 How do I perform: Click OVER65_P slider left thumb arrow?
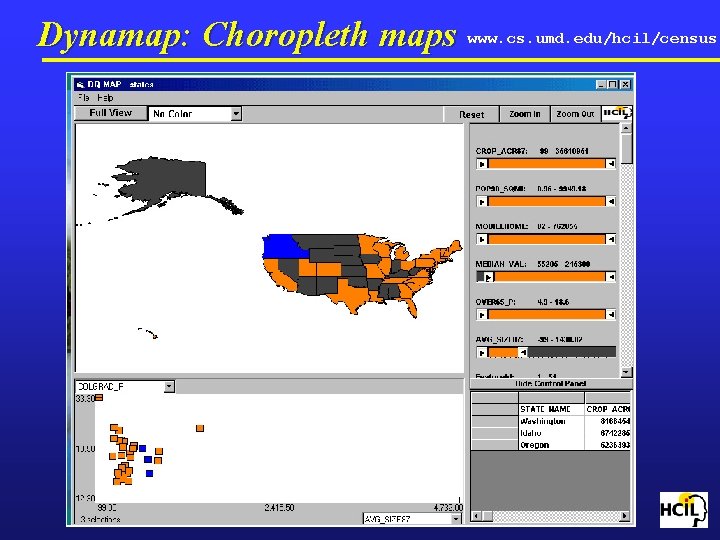click(x=482, y=315)
